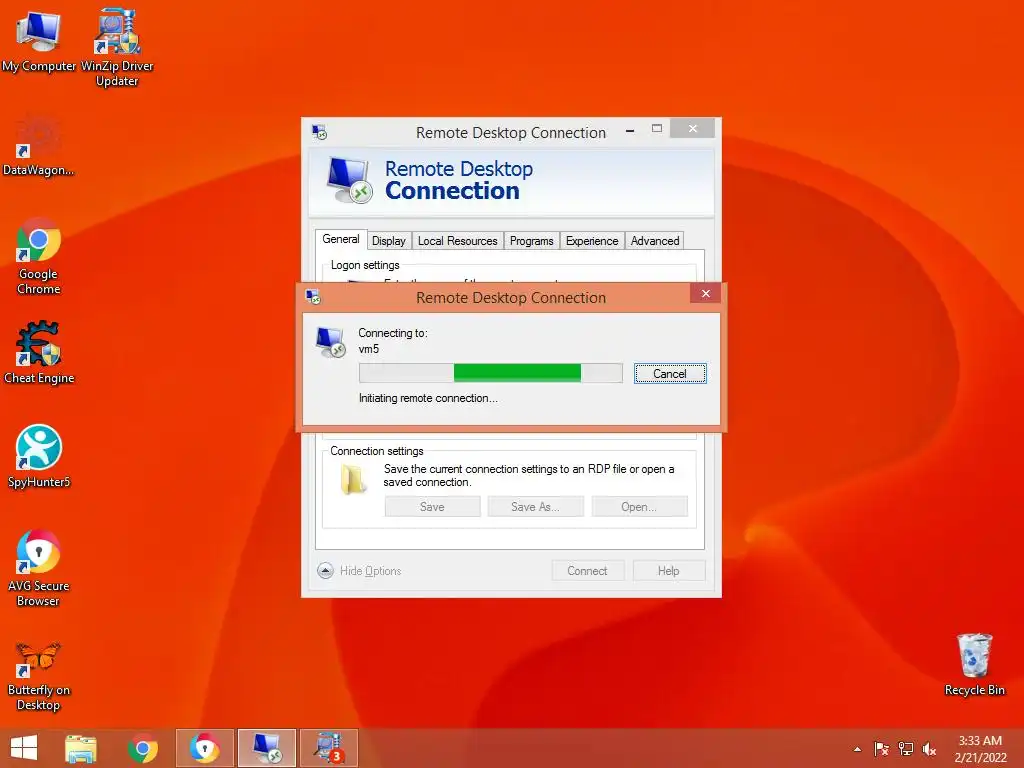
Task: Click the vm5 computer name text
Action: pyautogui.click(x=368, y=349)
